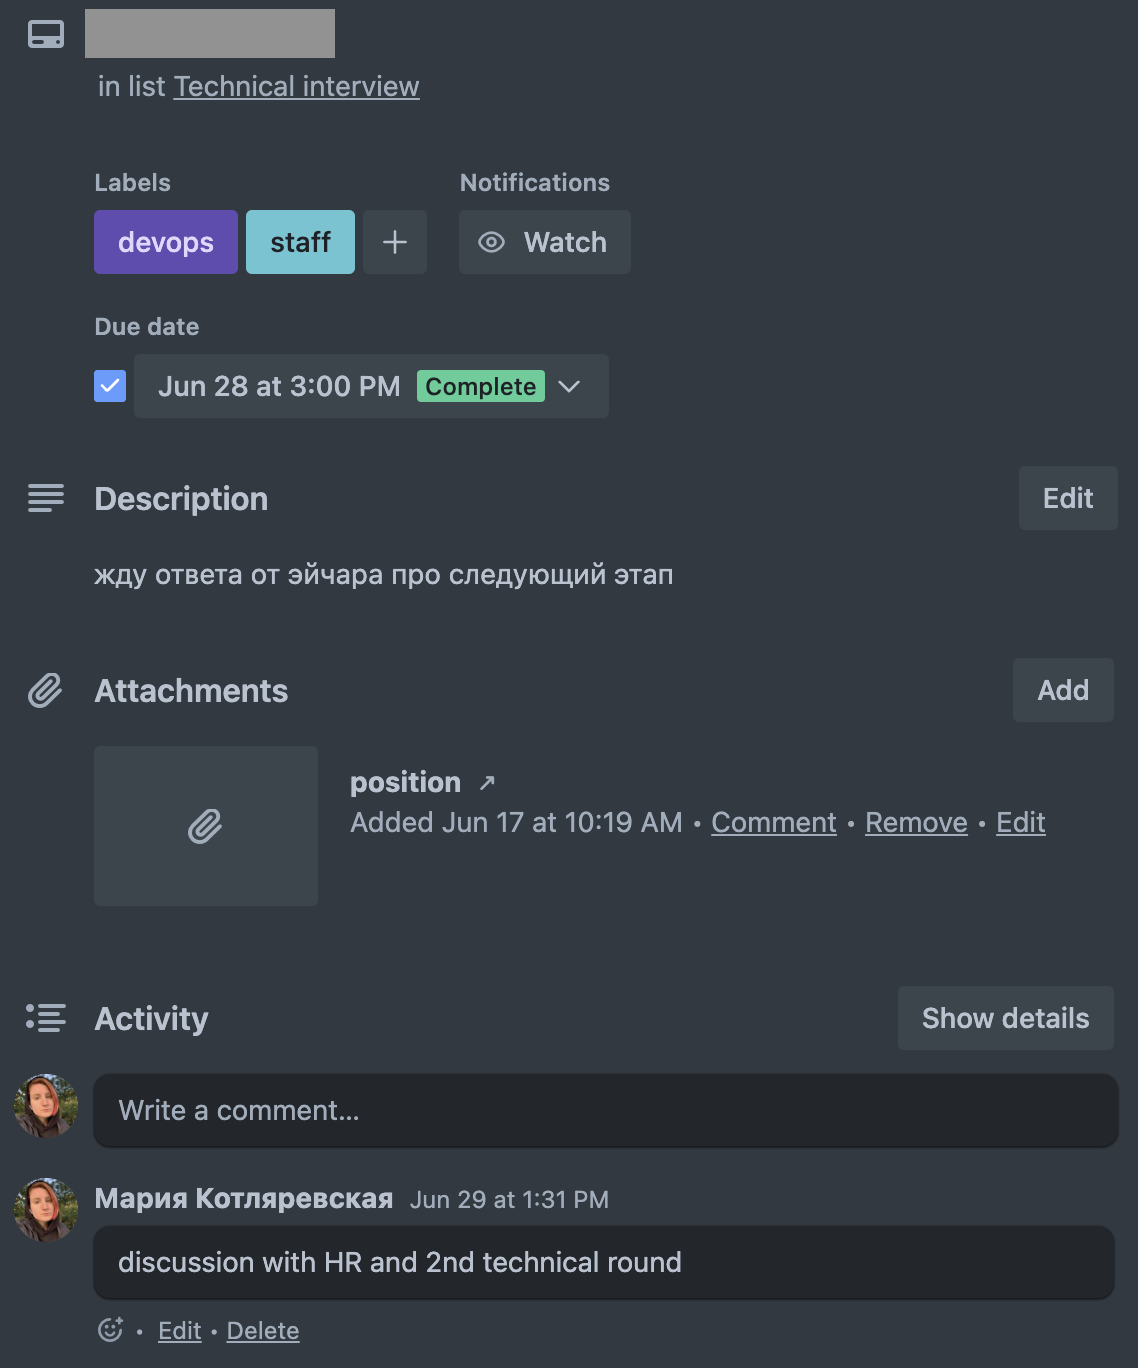Image resolution: width=1138 pixels, height=1368 pixels.
Task: Click the avatar beside the comment box
Action: tap(46, 1107)
